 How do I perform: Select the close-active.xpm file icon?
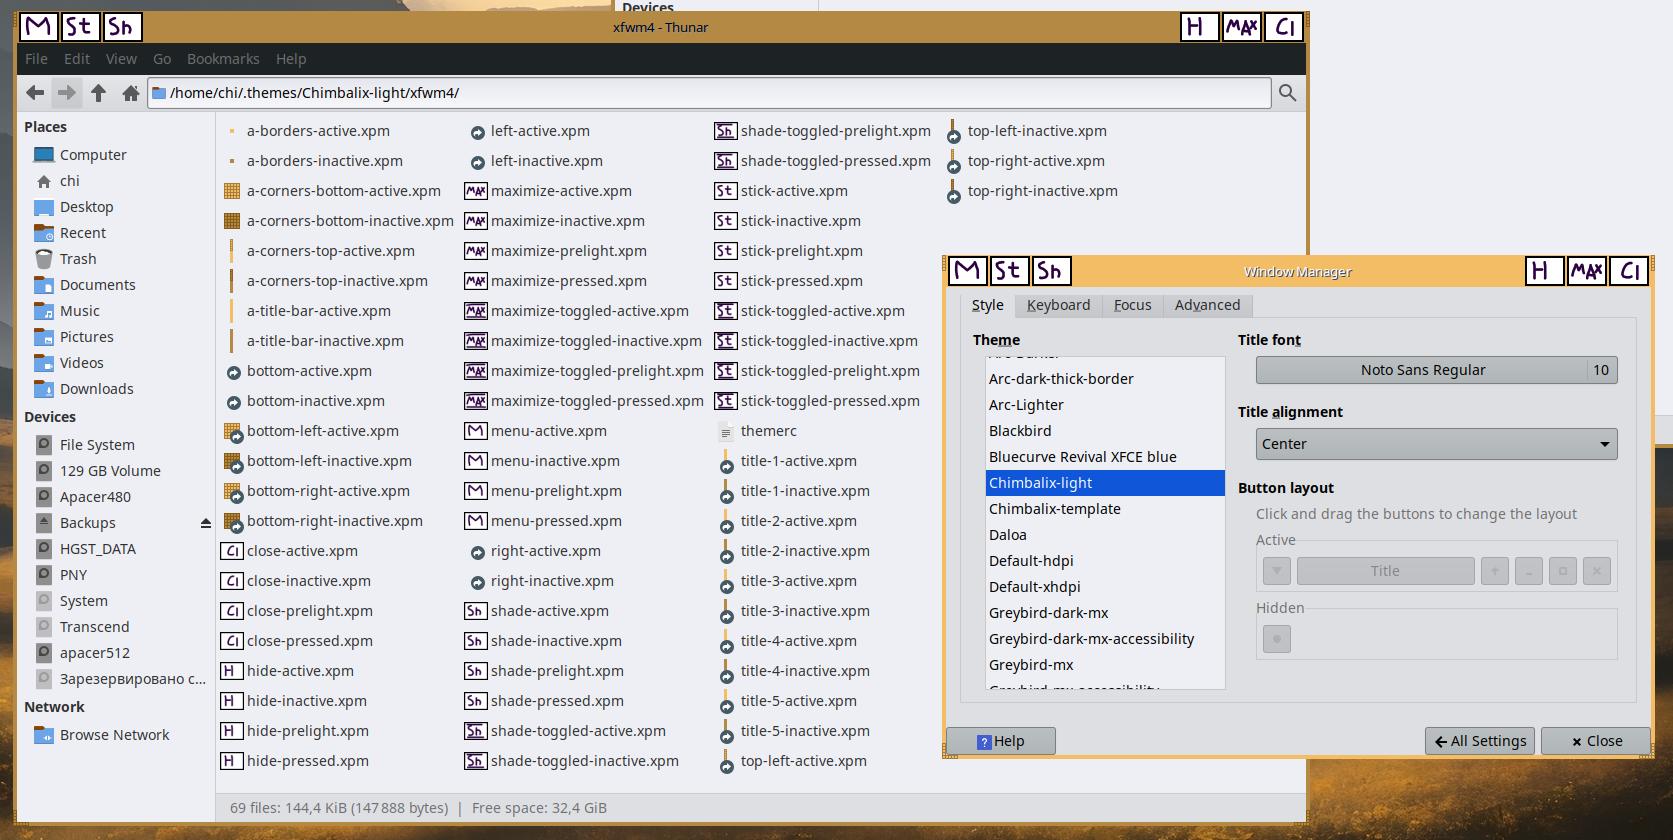click(232, 551)
